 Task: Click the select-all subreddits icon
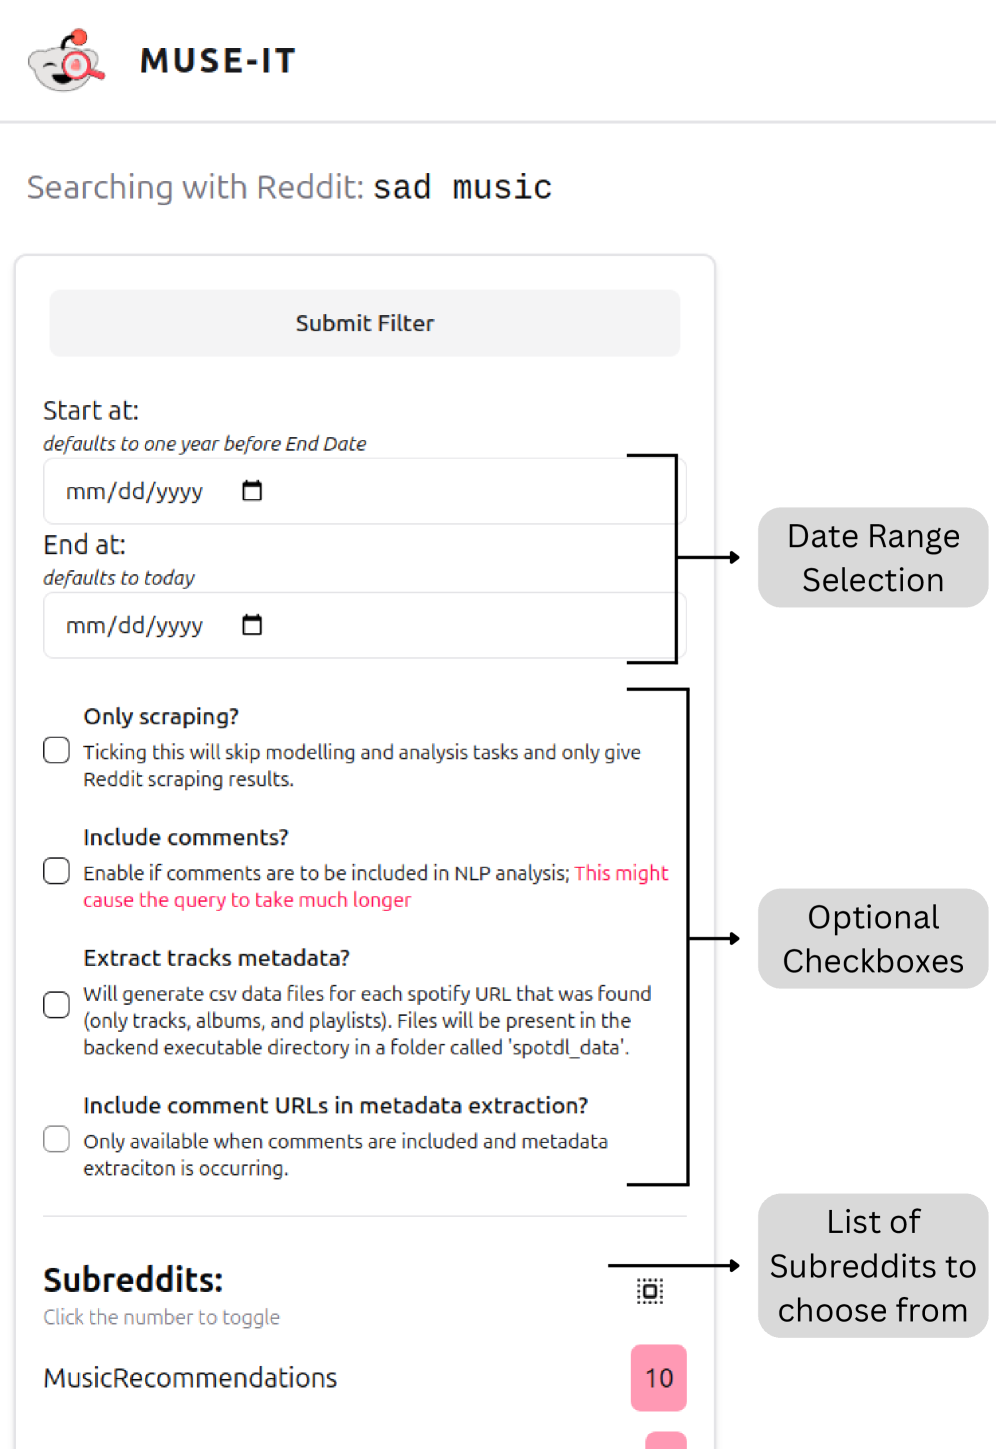click(x=650, y=1291)
